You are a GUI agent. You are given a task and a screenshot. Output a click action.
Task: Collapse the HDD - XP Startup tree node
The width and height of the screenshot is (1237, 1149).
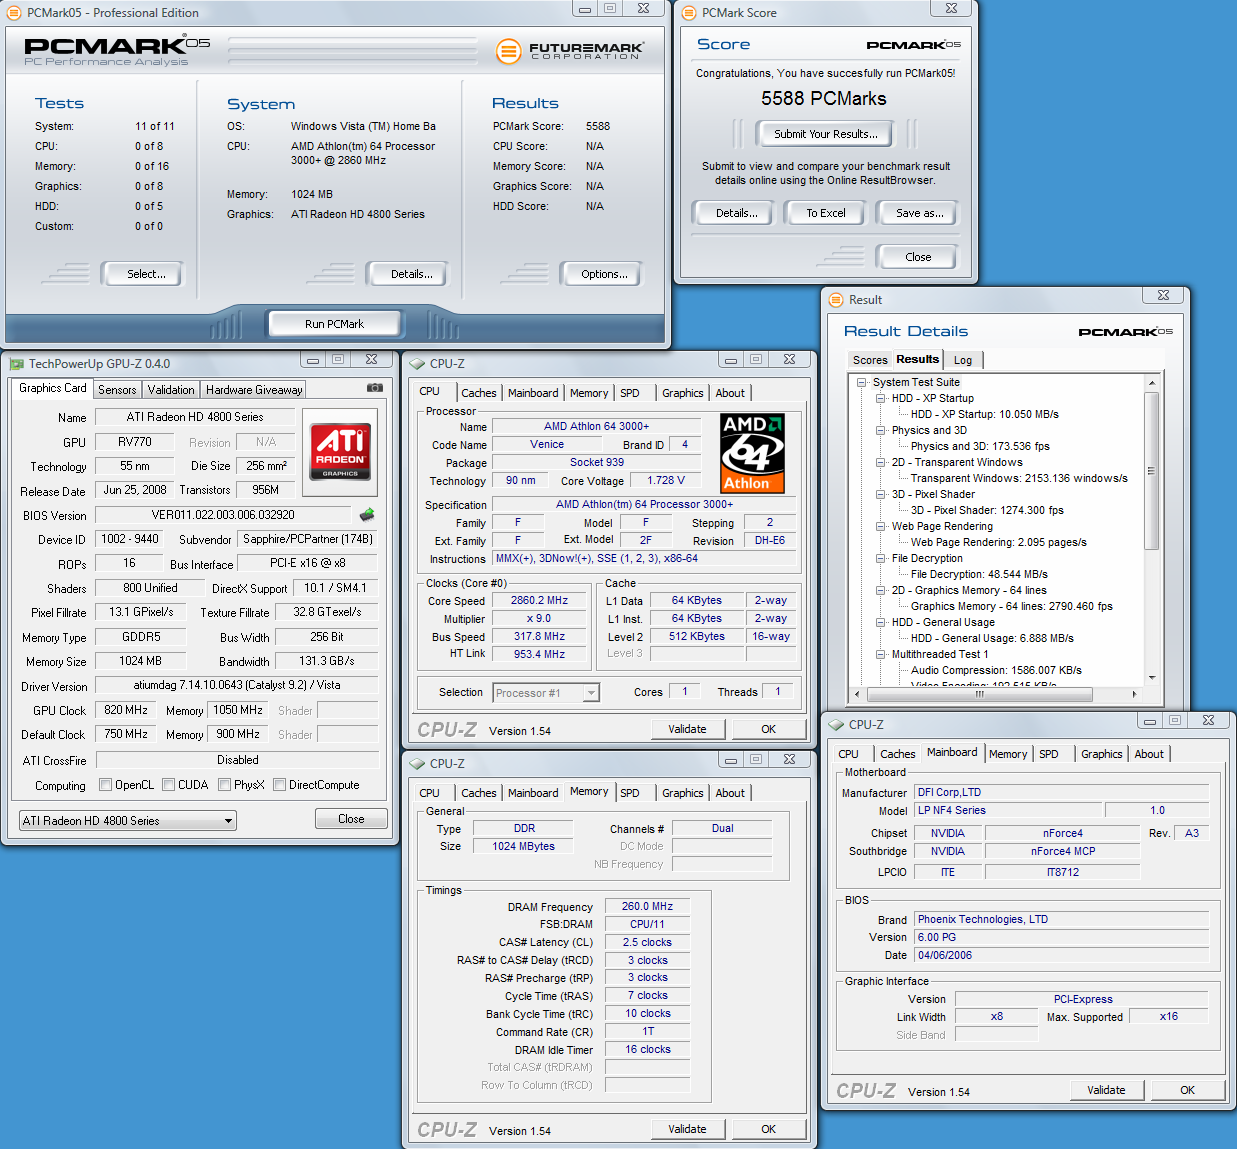[x=881, y=398]
